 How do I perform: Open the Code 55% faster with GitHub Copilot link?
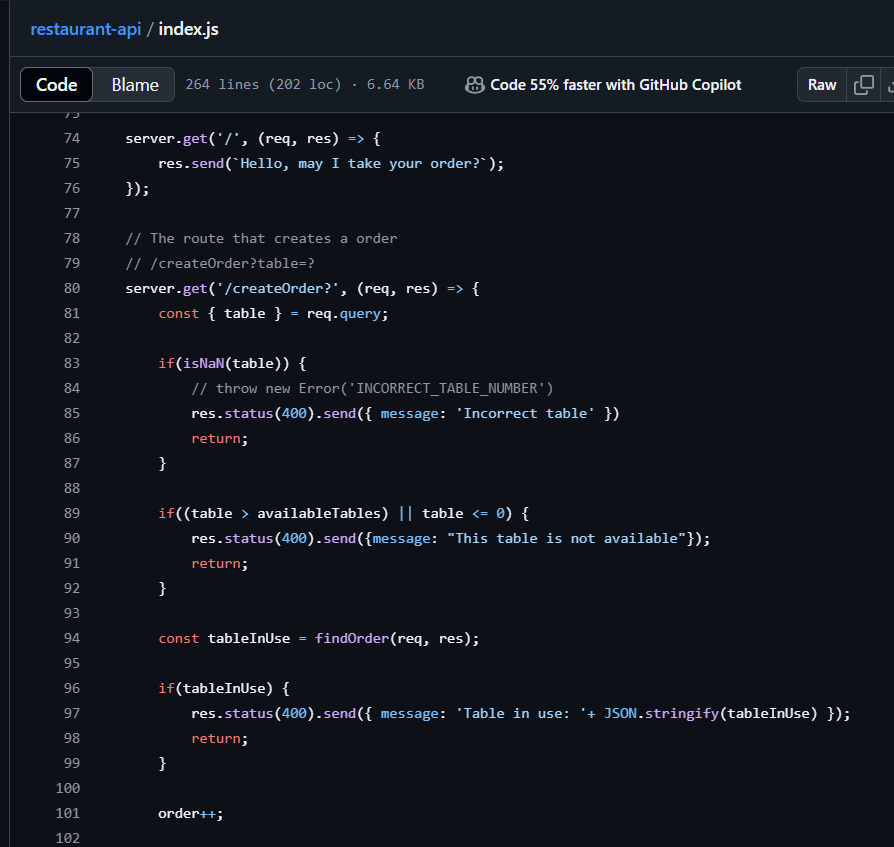click(x=616, y=85)
